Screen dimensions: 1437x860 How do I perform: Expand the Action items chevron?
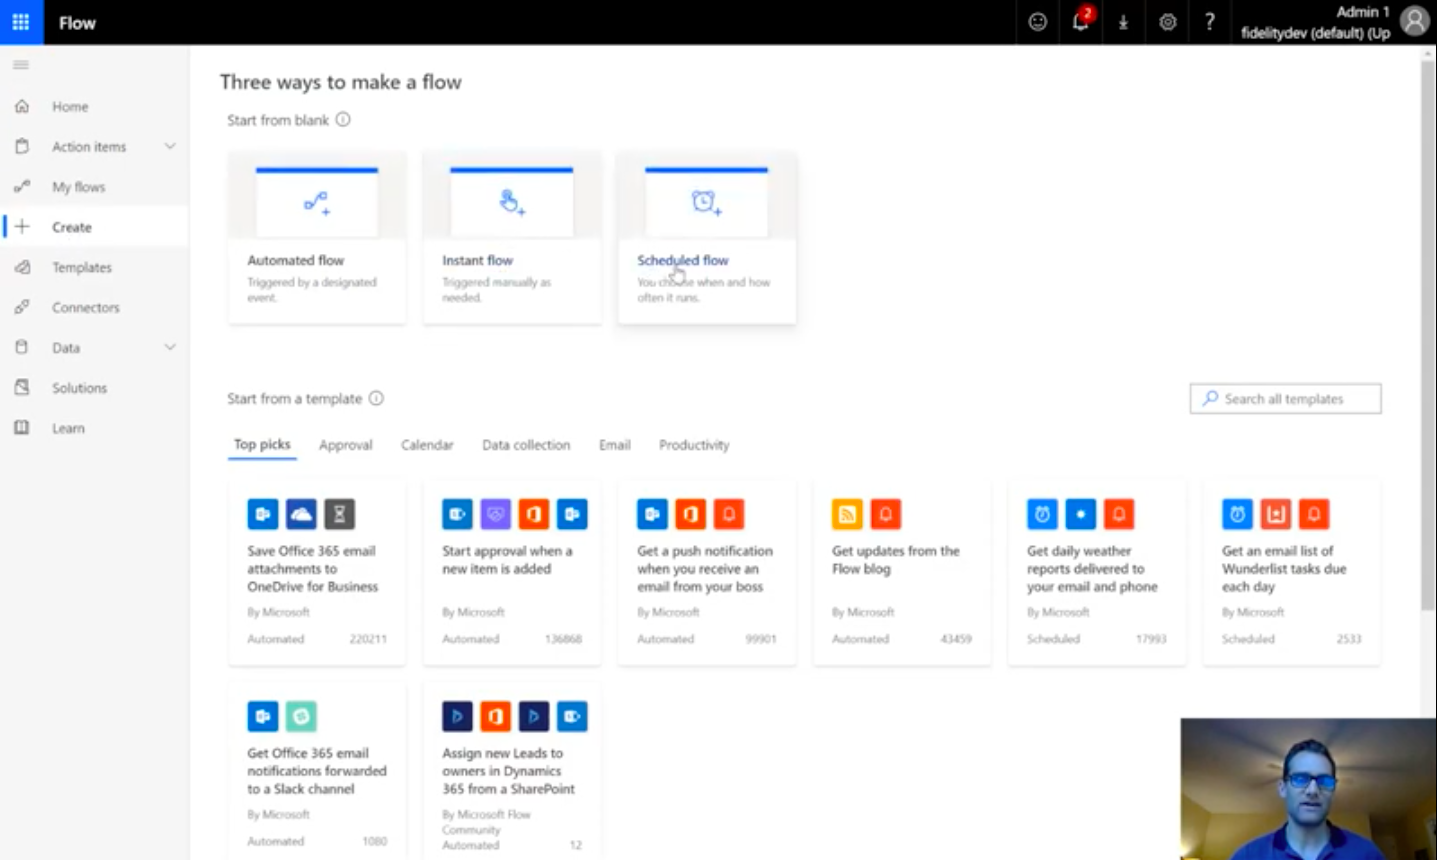coord(170,146)
